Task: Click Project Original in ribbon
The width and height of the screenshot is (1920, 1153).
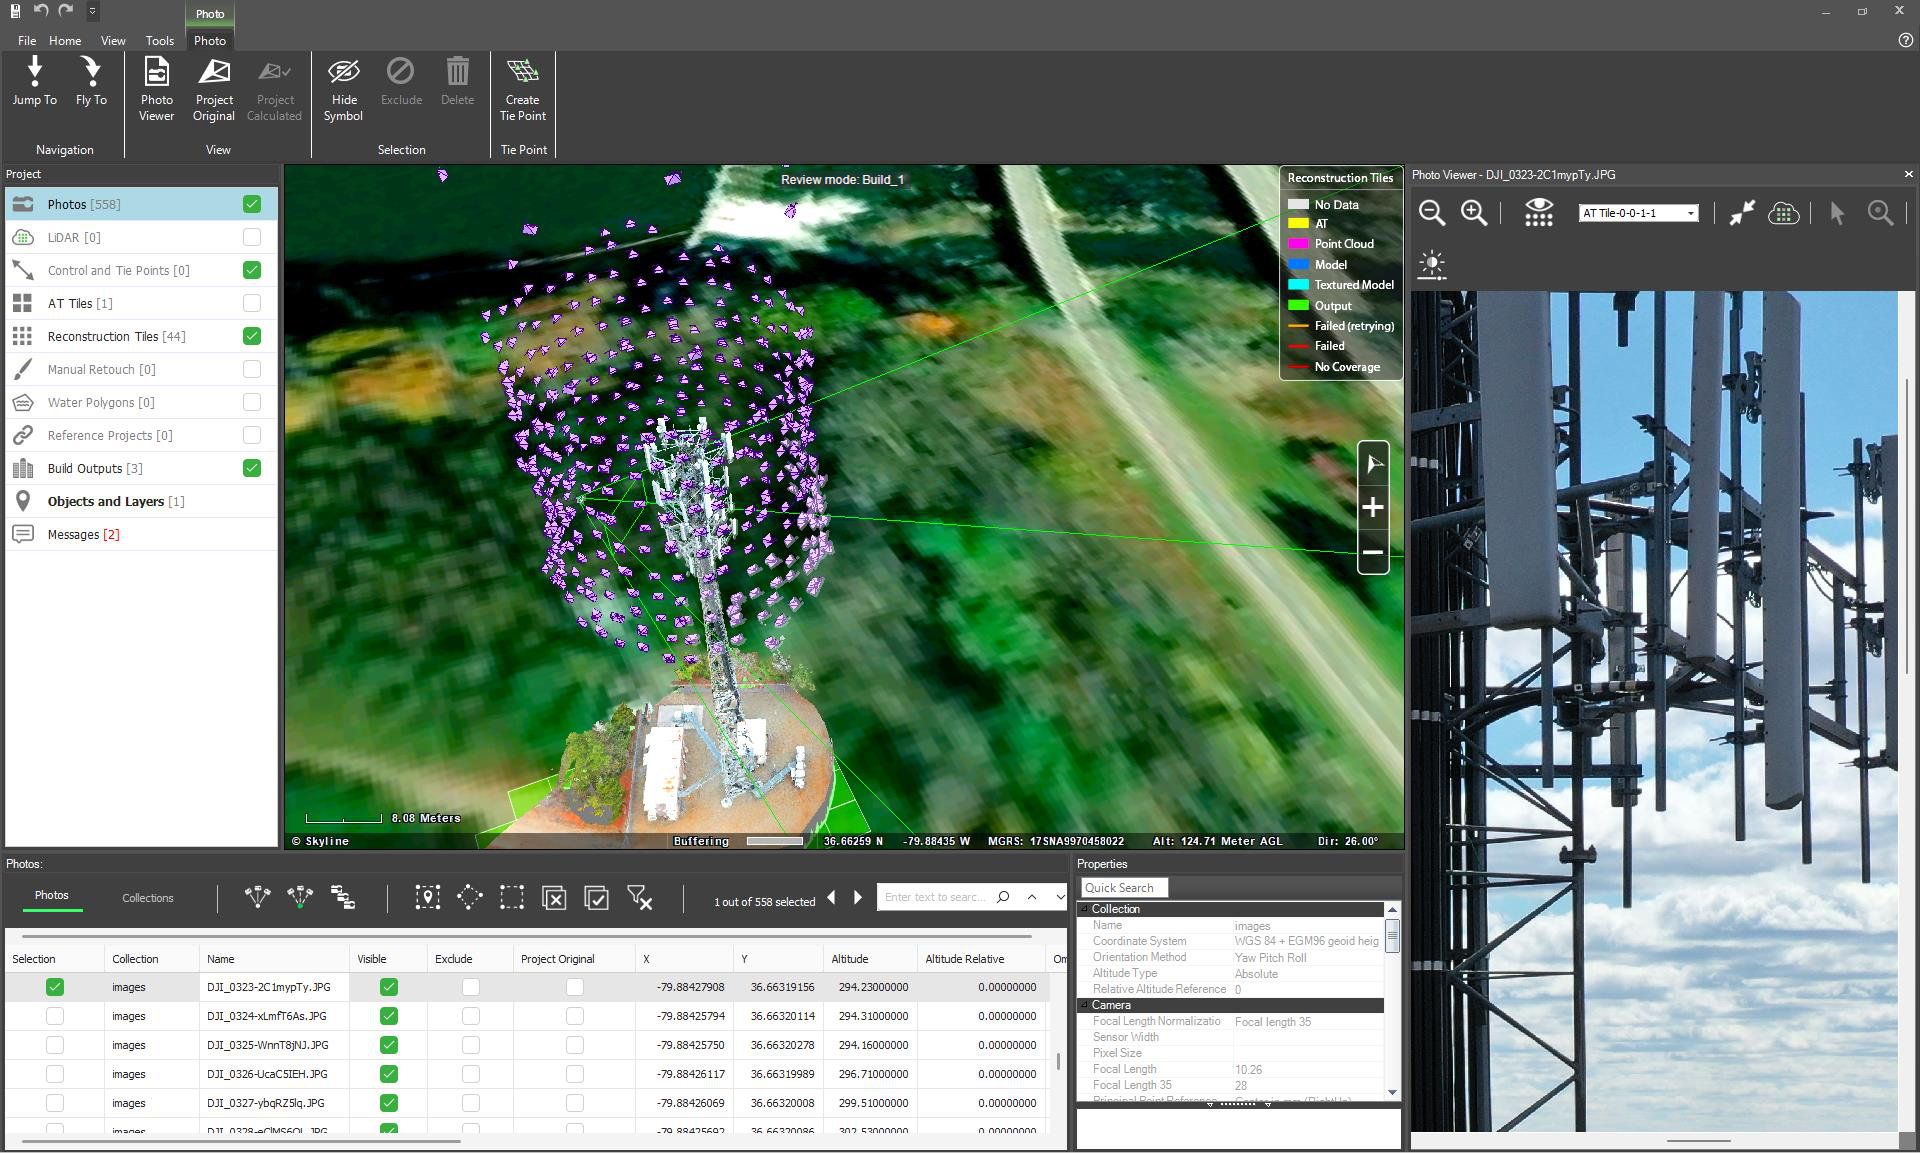Action: (x=214, y=89)
